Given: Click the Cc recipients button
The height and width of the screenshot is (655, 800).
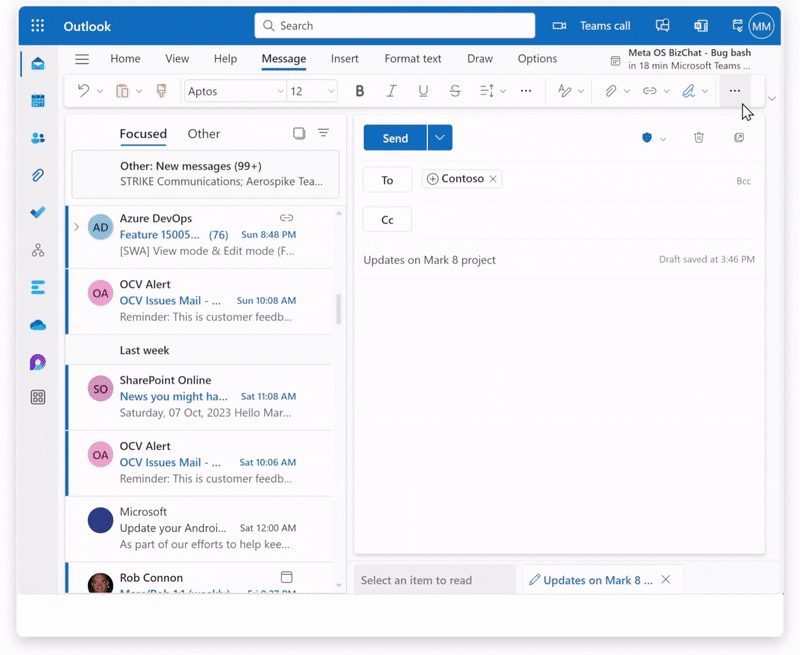Looking at the screenshot, I should point(387,220).
